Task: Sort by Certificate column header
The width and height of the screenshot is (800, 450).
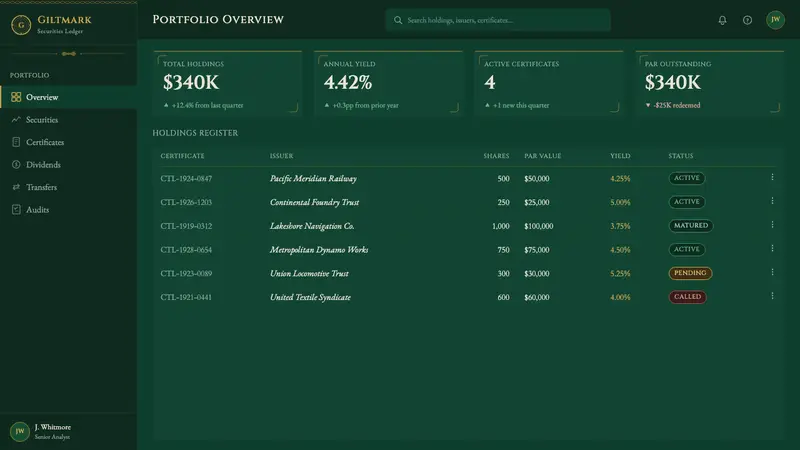Action: (182, 156)
